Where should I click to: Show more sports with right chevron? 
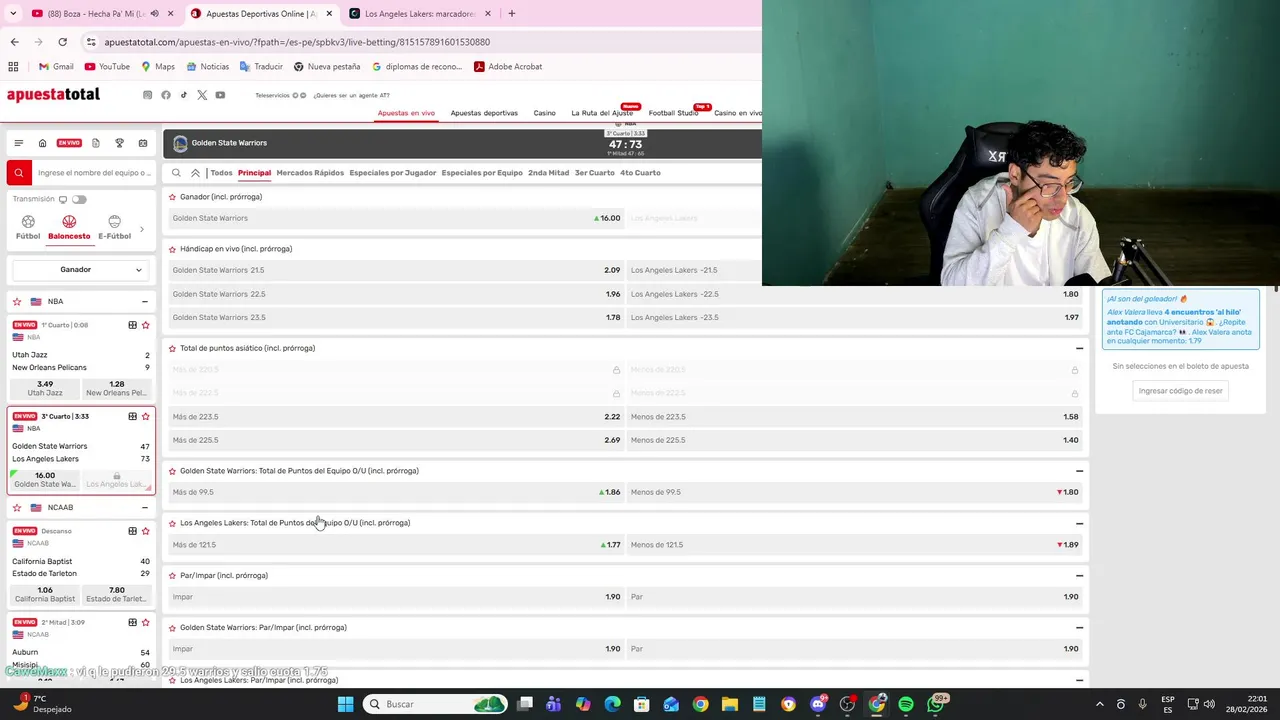click(x=141, y=229)
